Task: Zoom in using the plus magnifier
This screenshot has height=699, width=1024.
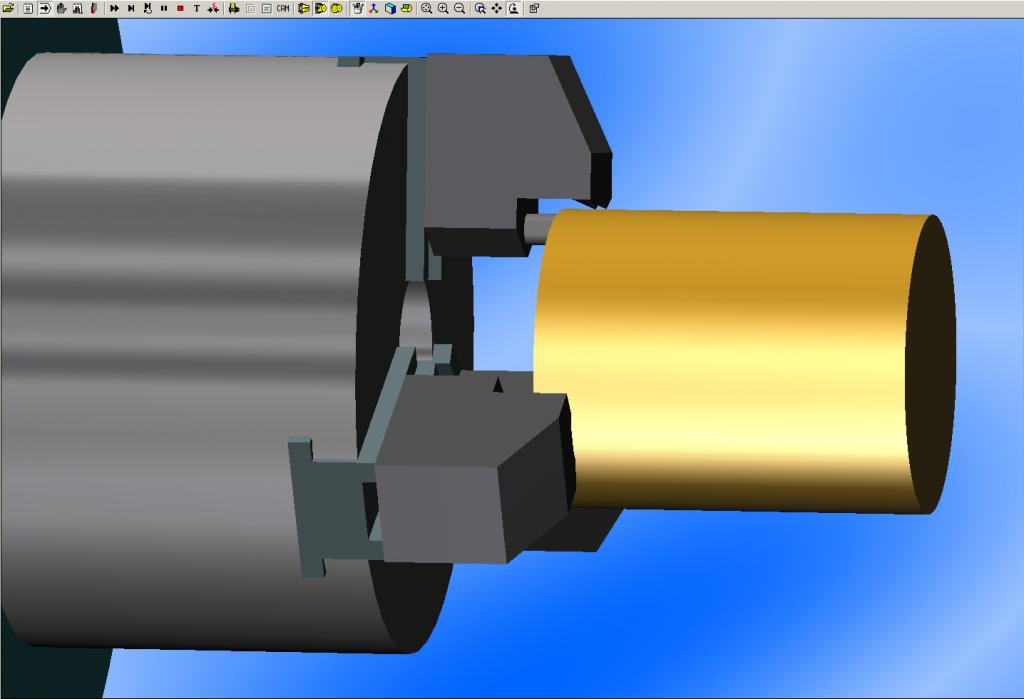Action: pyautogui.click(x=443, y=8)
